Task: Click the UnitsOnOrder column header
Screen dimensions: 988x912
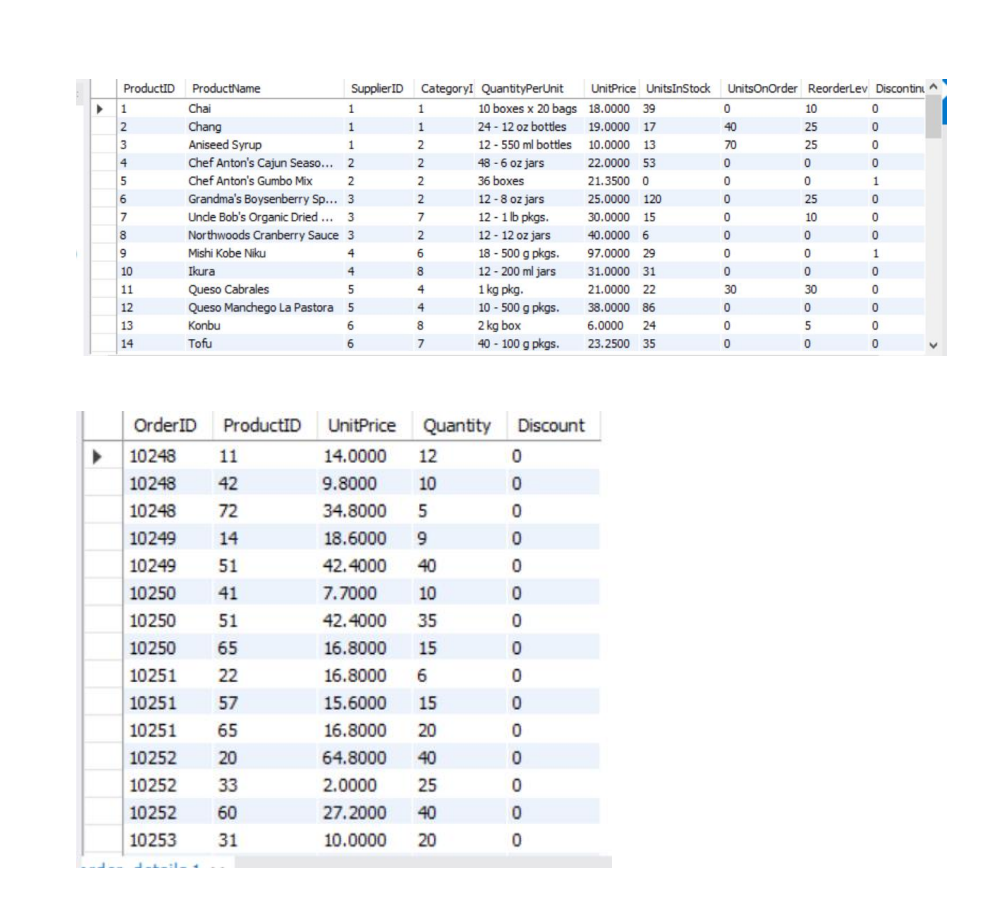Action: 762,89
